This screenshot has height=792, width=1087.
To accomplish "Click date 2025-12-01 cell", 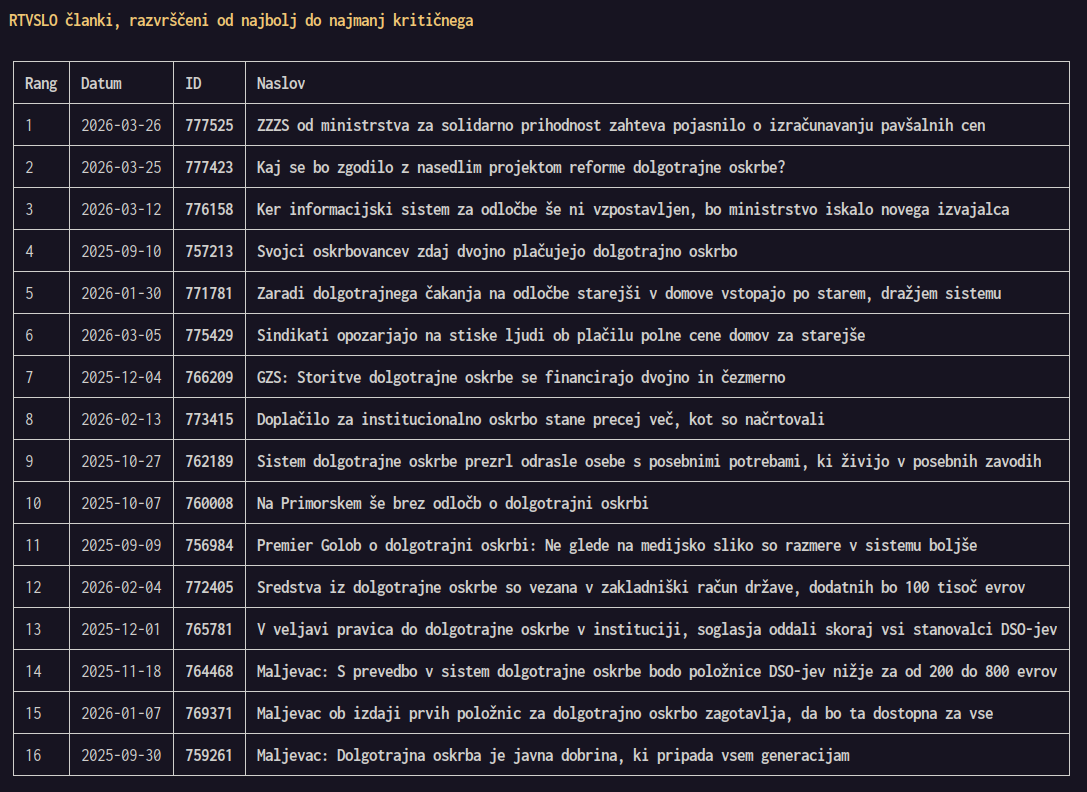I will 121,630.
